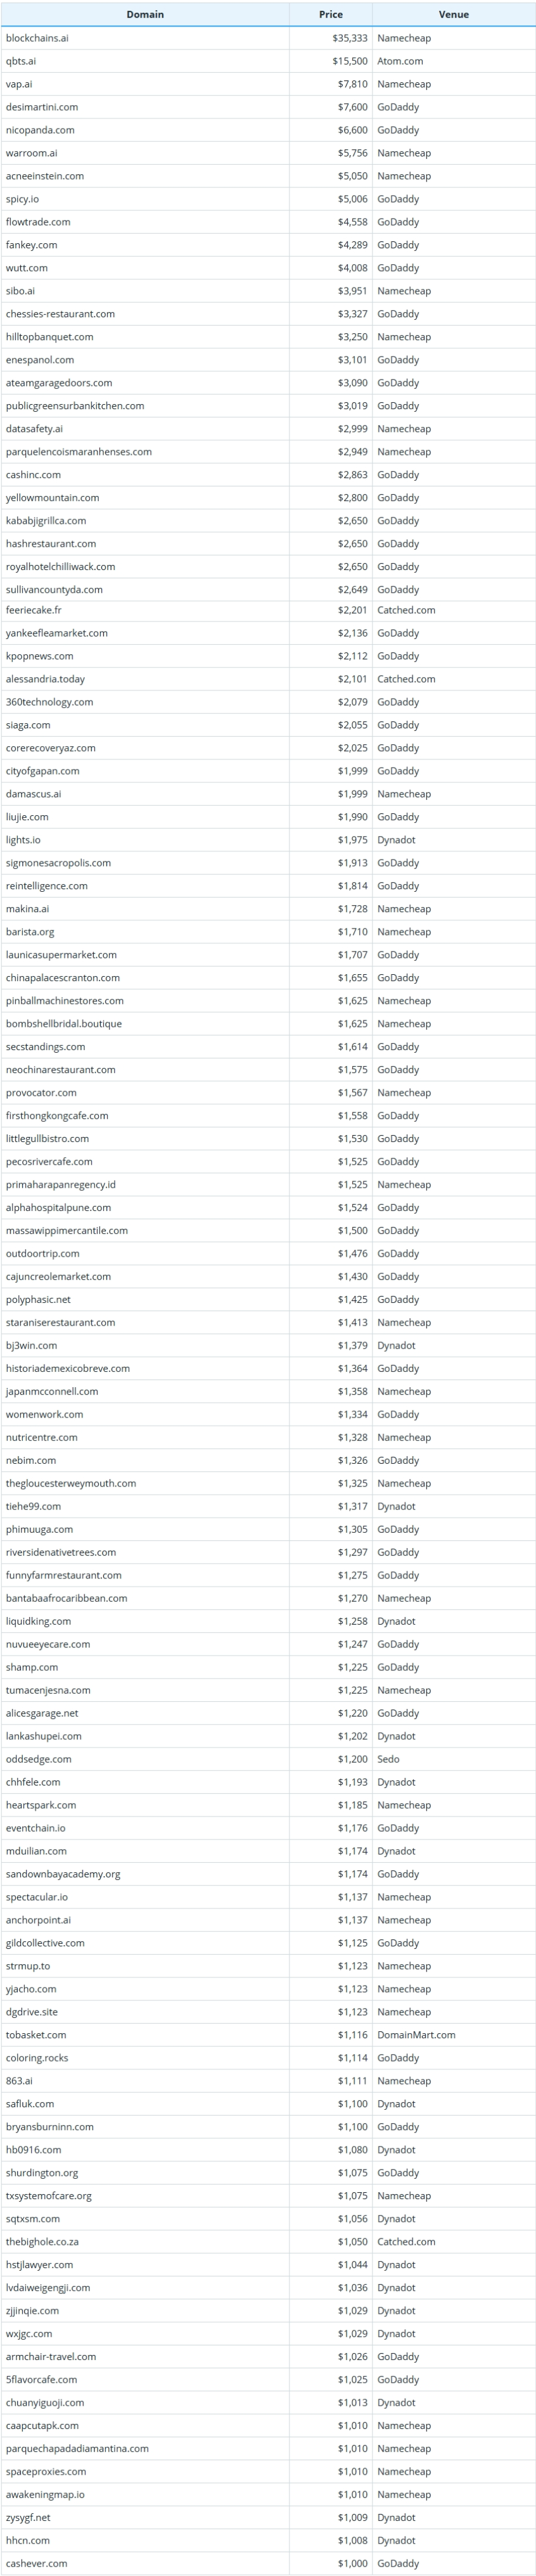Select the feeriecake.fr domain entry

coord(33,610)
